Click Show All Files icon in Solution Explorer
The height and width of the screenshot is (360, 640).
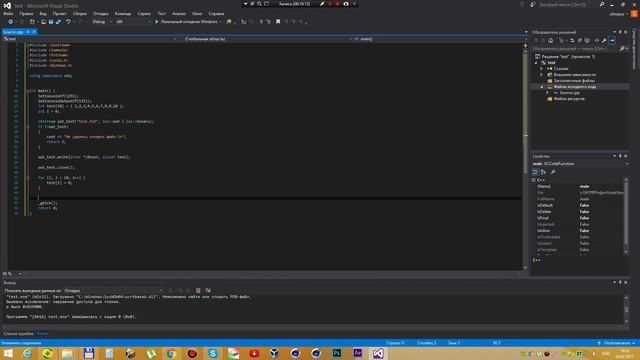click(587, 40)
